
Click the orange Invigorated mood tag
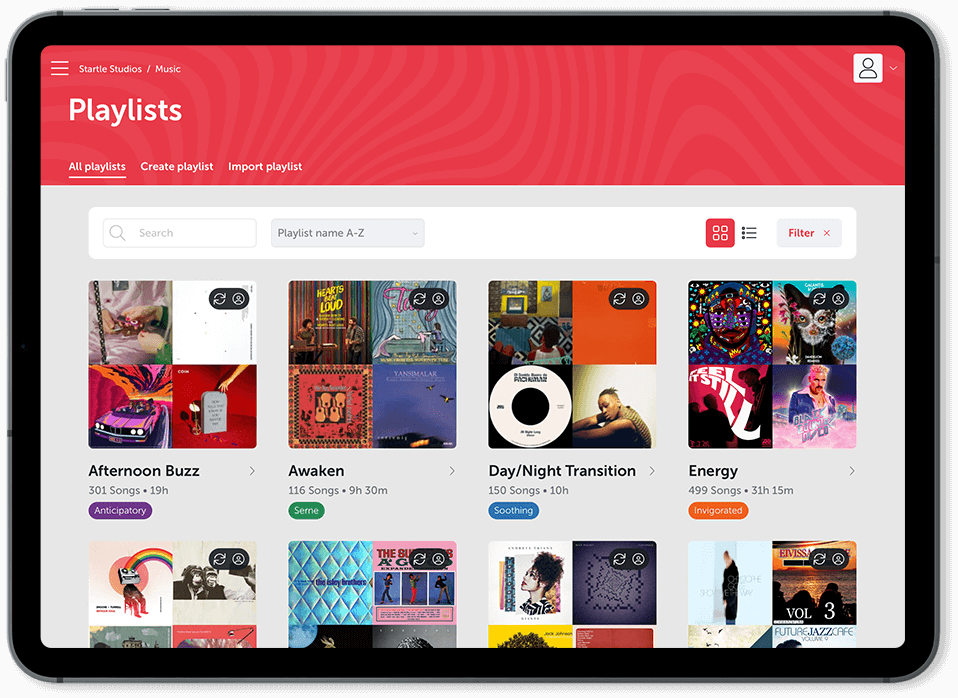coord(718,510)
